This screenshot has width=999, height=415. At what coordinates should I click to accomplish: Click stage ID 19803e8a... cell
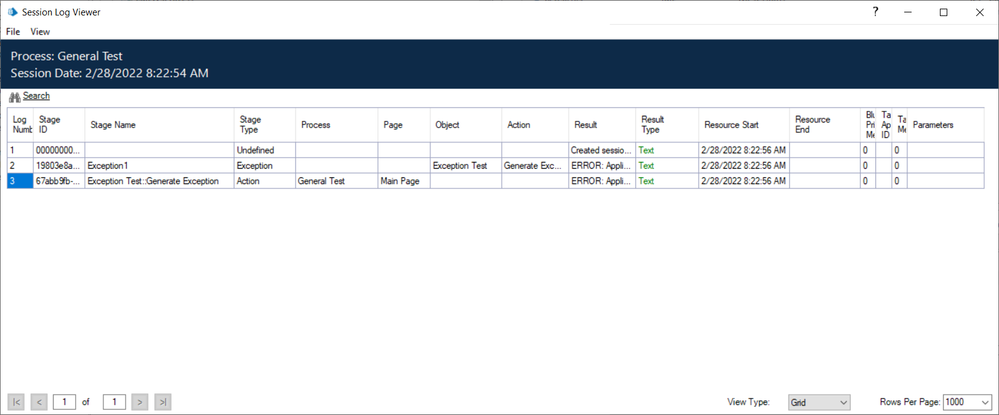tap(59, 166)
